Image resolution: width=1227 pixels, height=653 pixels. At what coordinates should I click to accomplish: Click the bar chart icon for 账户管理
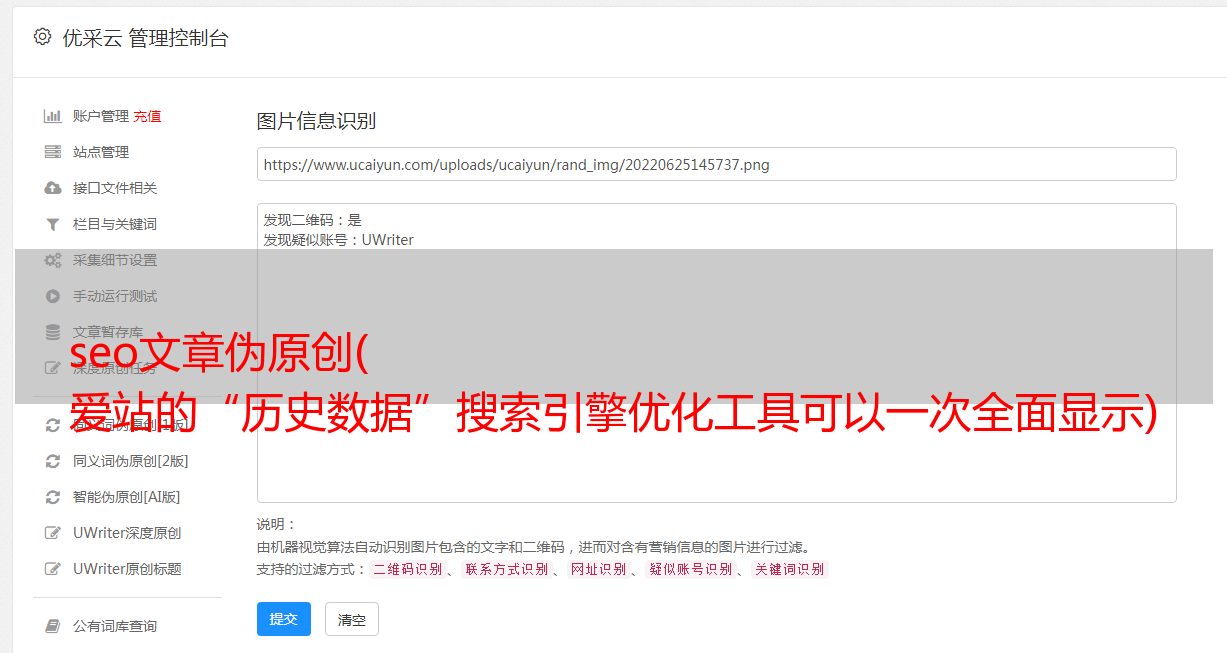[53, 116]
